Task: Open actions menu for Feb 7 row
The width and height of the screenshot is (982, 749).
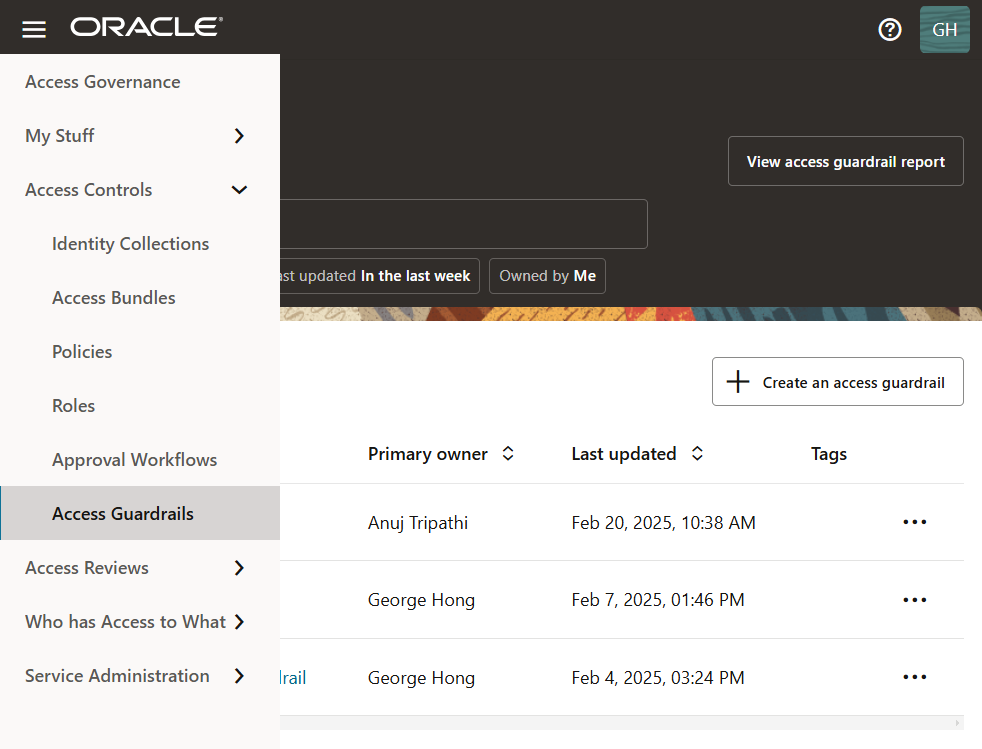Action: point(914,600)
